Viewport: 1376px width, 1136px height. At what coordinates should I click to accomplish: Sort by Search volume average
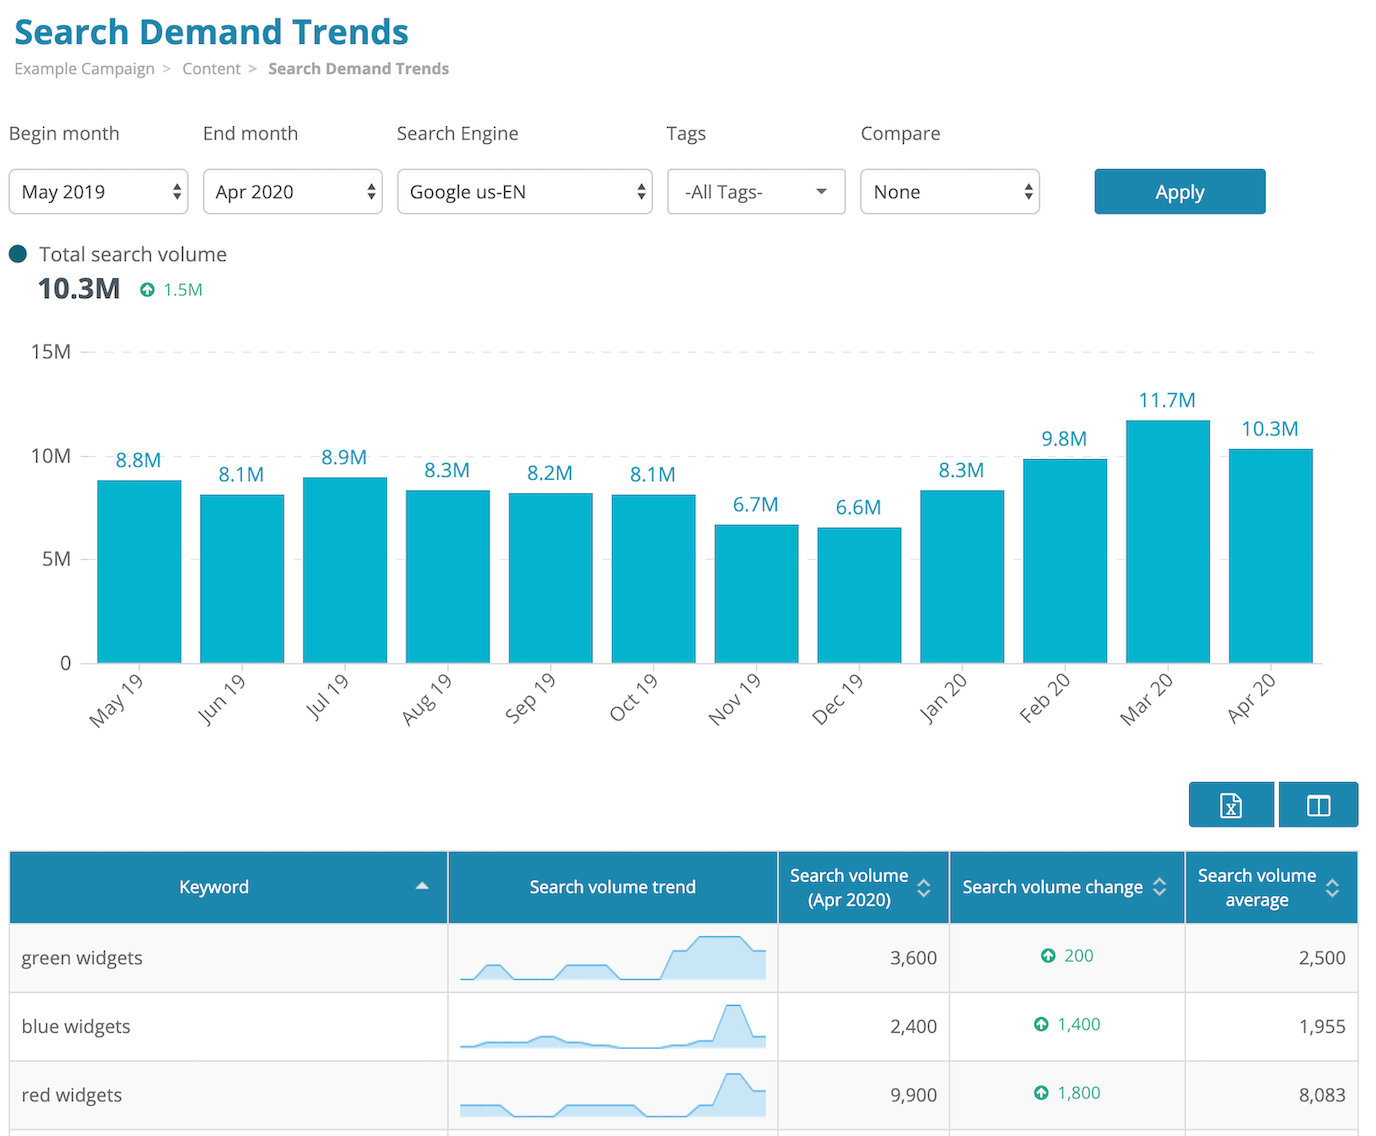point(1332,887)
